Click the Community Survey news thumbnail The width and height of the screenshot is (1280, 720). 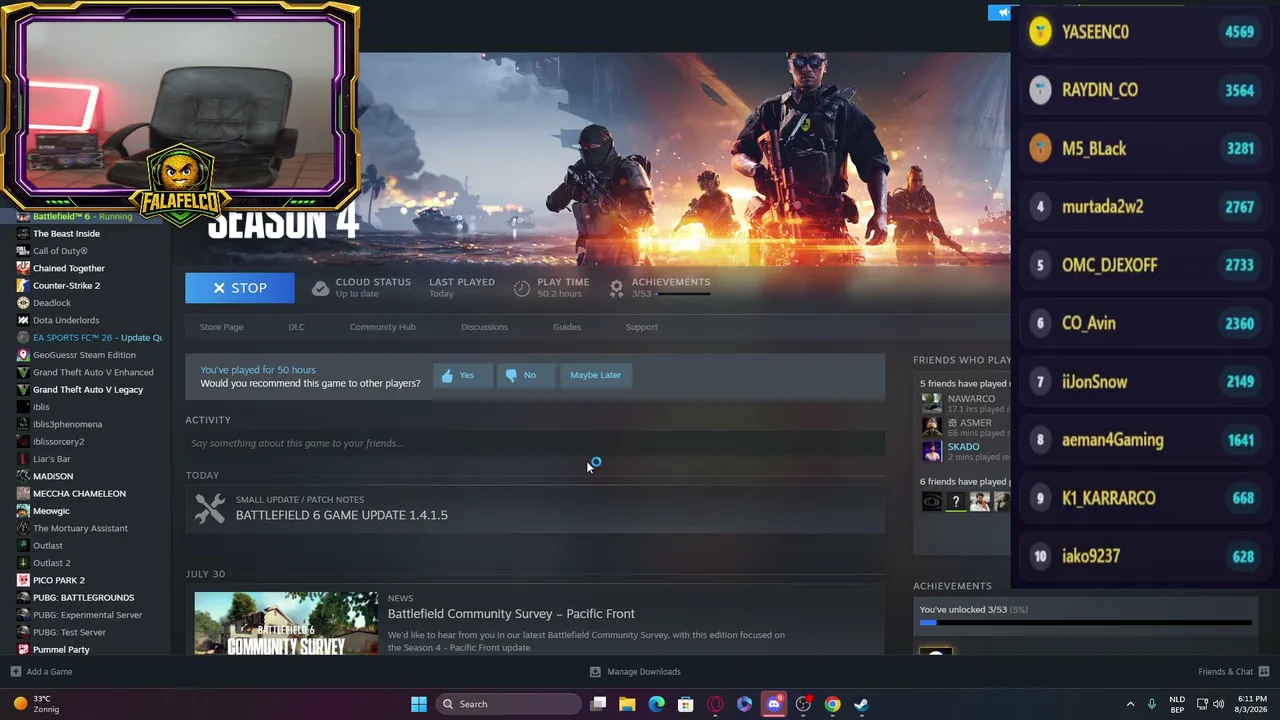pyautogui.click(x=286, y=623)
